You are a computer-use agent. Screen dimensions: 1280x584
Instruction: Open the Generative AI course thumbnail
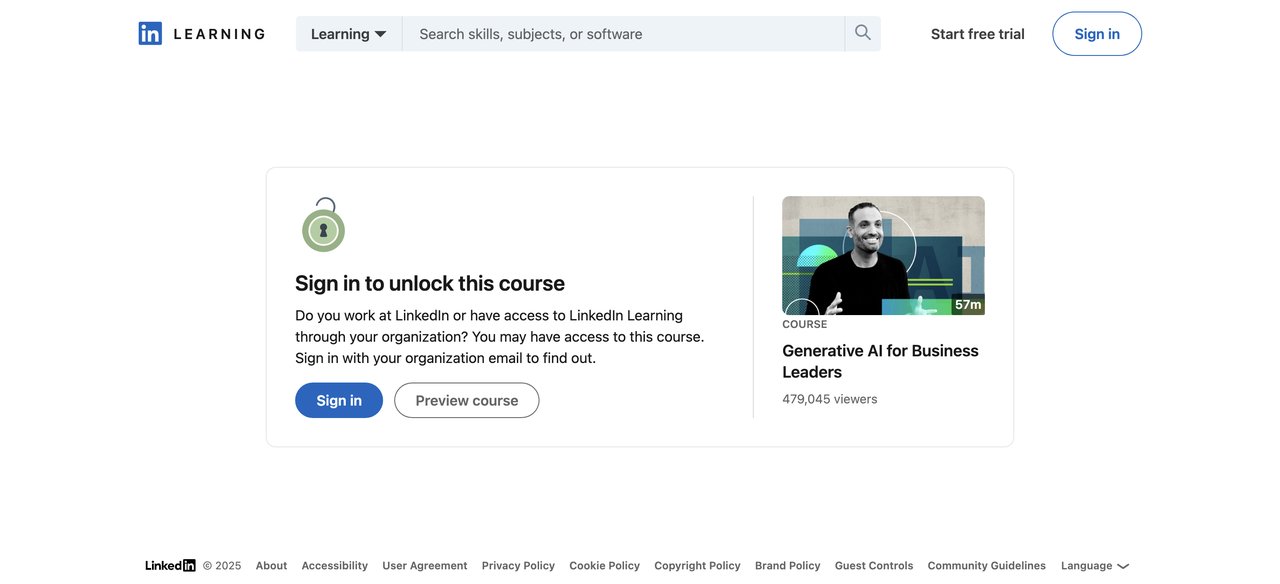(883, 256)
